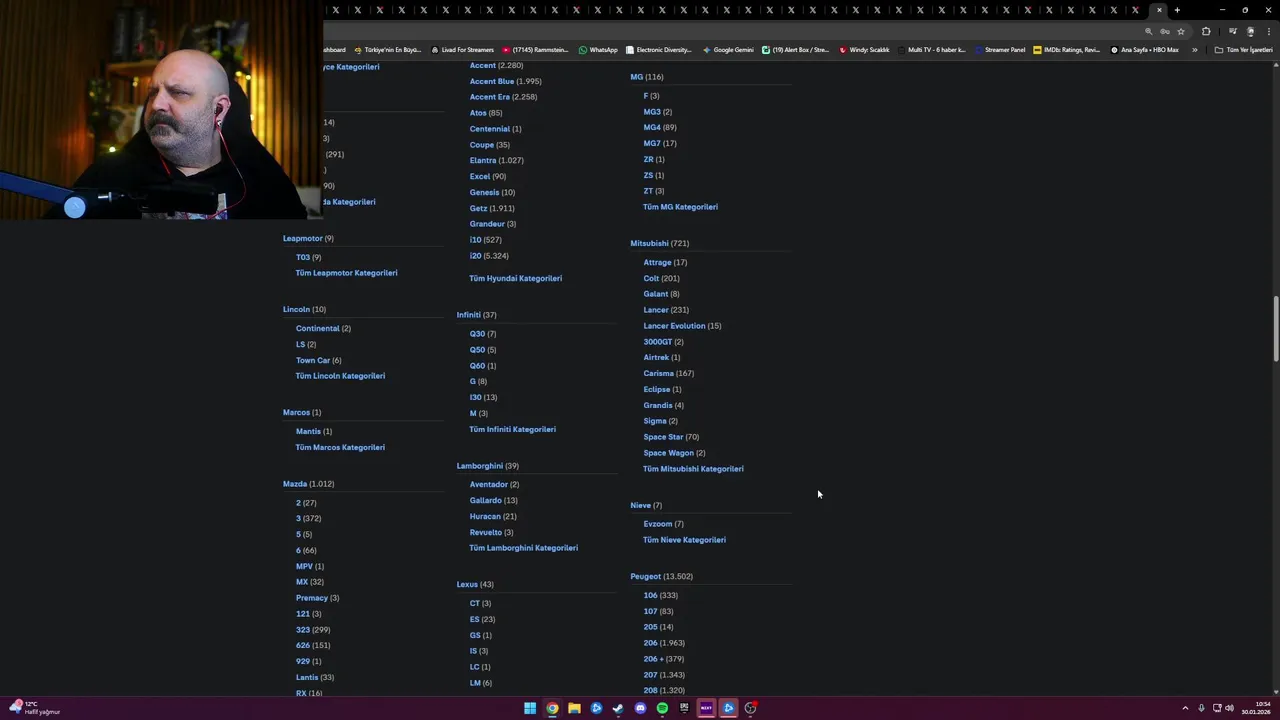Screen dimensions: 1280x720
Task: Click the volume icon in the system tray
Action: (1229, 708)
